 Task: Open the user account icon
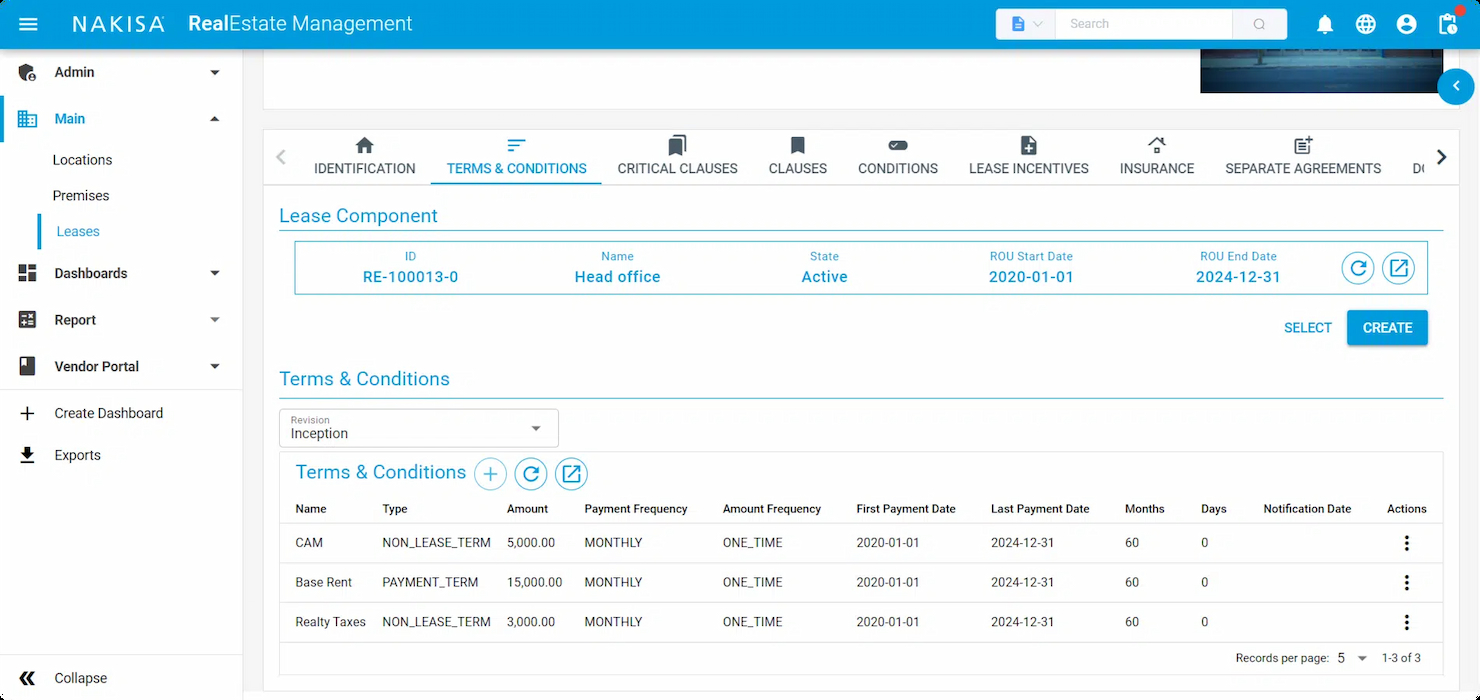click(1406, 24)
